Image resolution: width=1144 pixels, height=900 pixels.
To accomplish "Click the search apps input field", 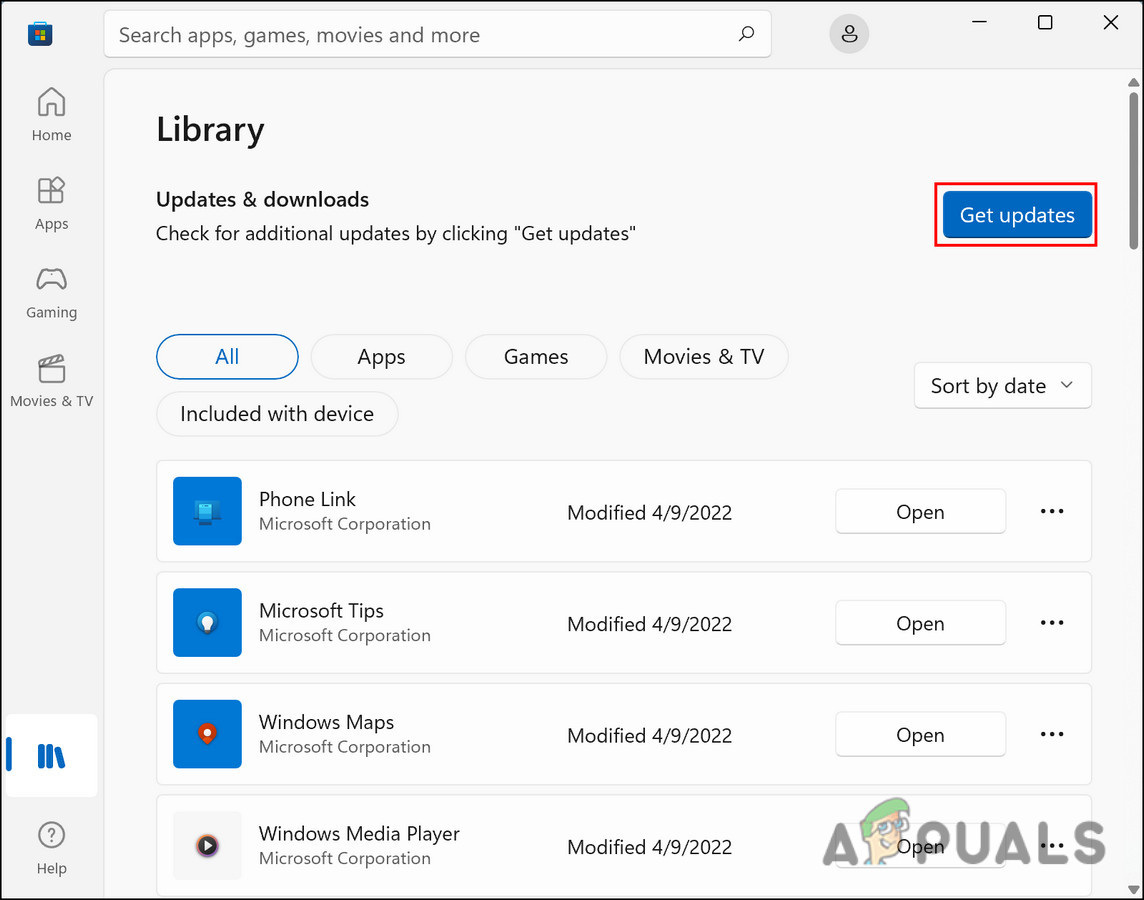I will point(436,34).
